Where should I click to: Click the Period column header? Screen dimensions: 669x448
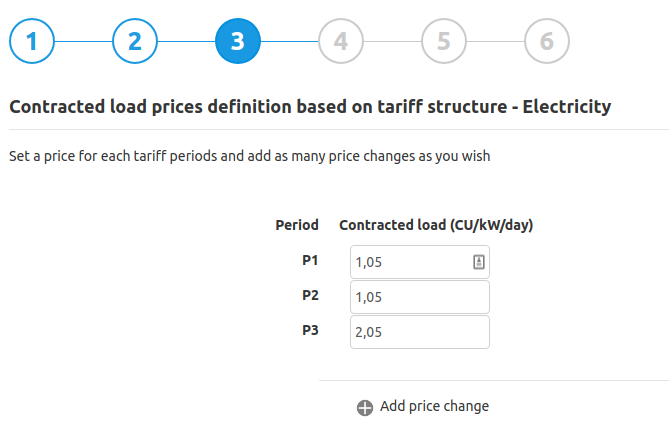tap(297, 225)
